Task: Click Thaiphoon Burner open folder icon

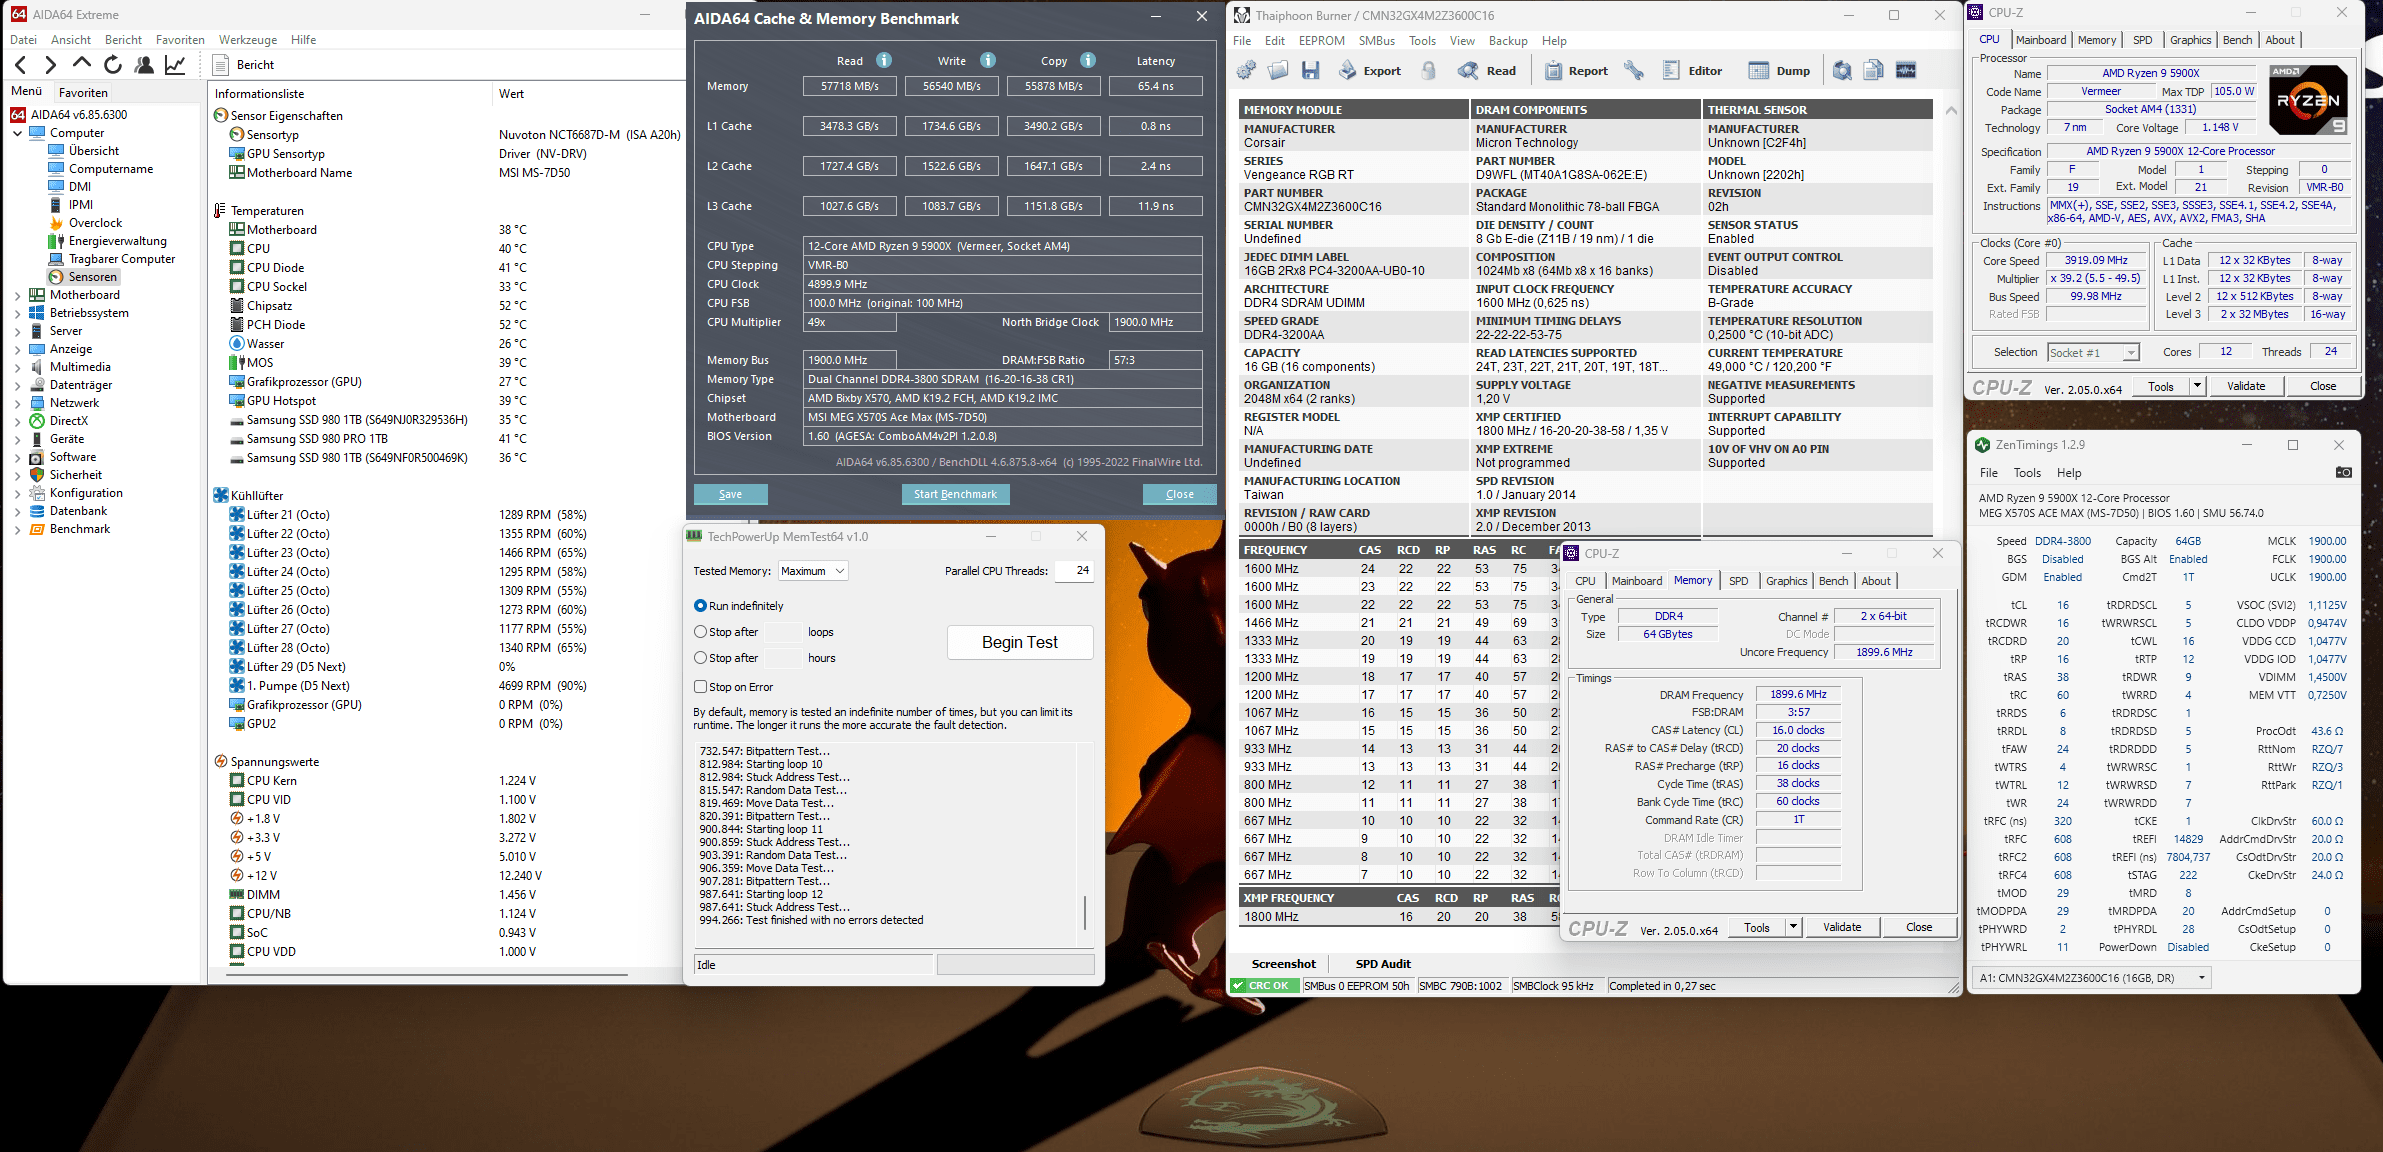Action: (x=1278, y=70)
